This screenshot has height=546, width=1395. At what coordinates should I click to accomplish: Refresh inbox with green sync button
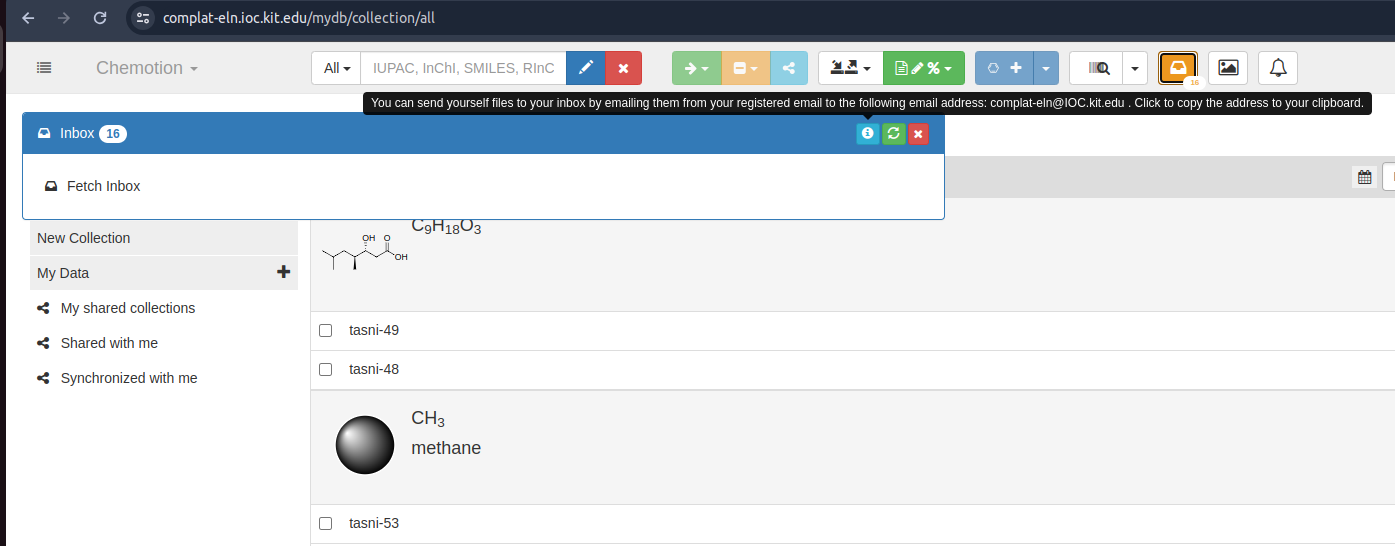[893, 134]
